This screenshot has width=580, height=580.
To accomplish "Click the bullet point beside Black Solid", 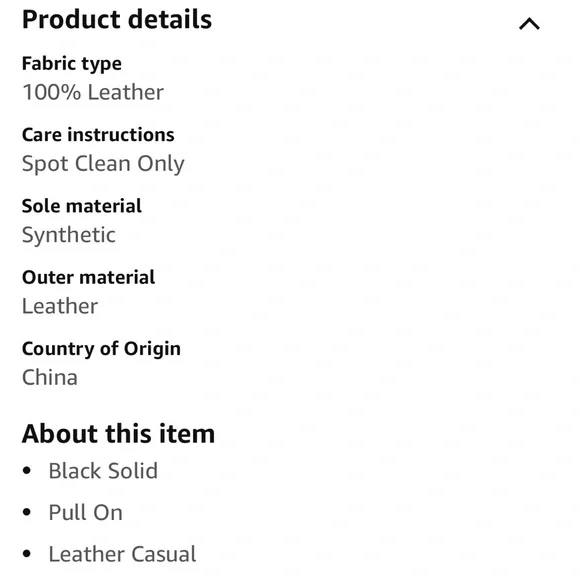I will pyautogui.click(x=27, y=471).
